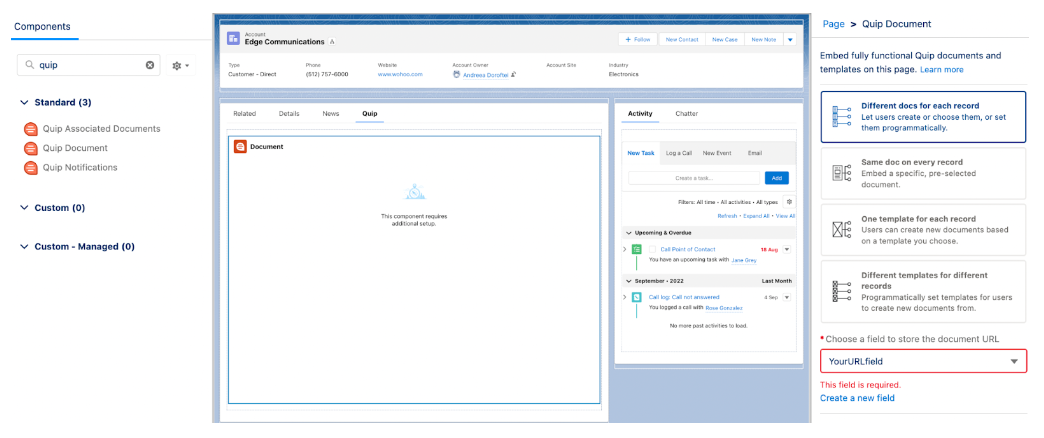Open the Components panel tab
The image size is (1044, 438).
[42, 27]
